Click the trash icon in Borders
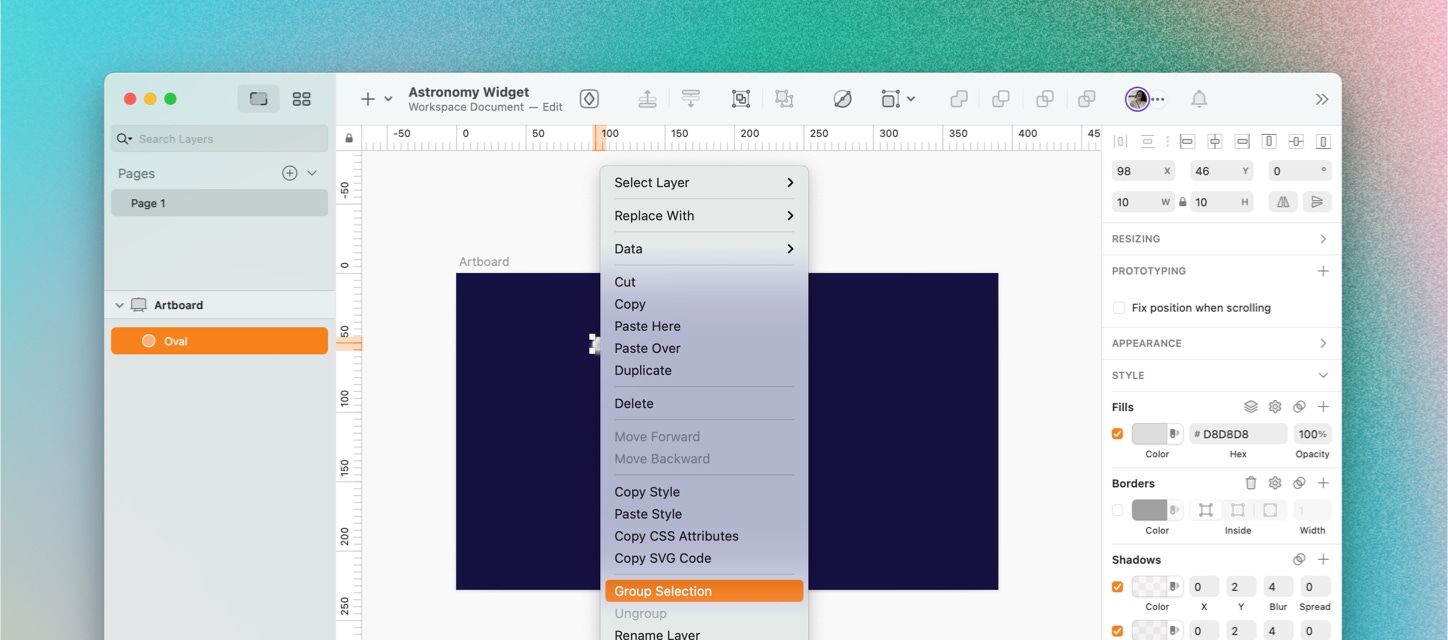The image size is (1448, 640). coord(1250,483)
